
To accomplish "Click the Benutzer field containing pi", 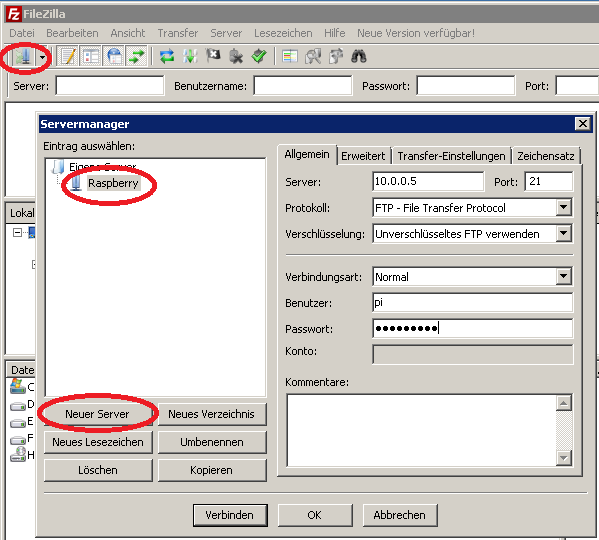I will [473, 303].
